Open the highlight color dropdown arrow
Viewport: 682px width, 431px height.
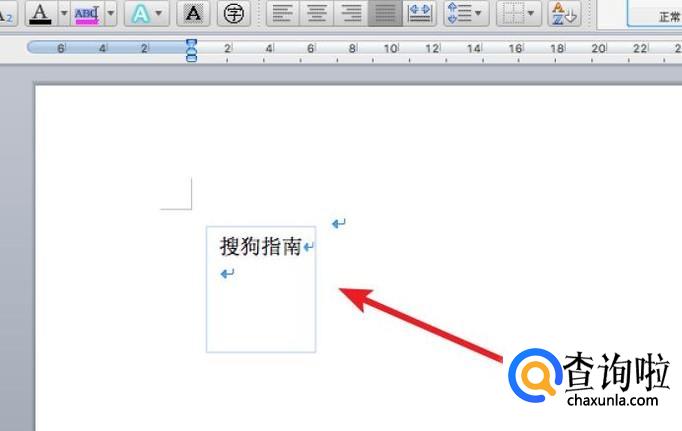[x=110, y=13]
